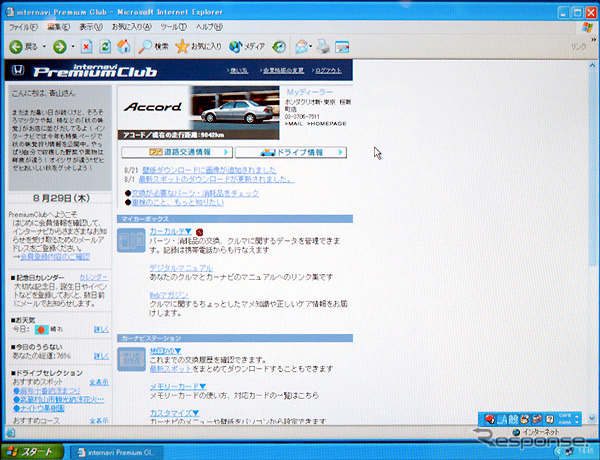Viewport: 600px width, 460px height.
Task: Click the 道路交通情報 button
Action: (x=177, y=152)
